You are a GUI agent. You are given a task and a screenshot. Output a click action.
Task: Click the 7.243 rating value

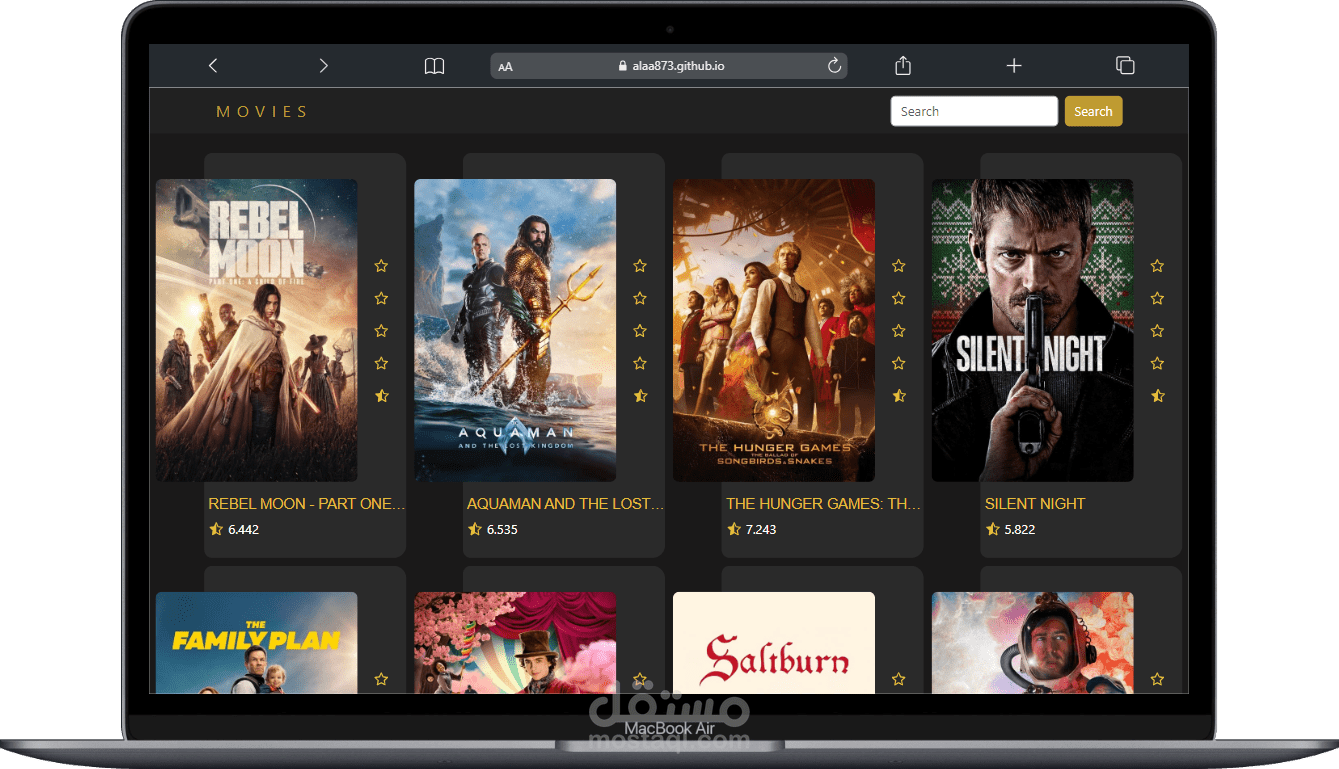(x=761, y=530)
